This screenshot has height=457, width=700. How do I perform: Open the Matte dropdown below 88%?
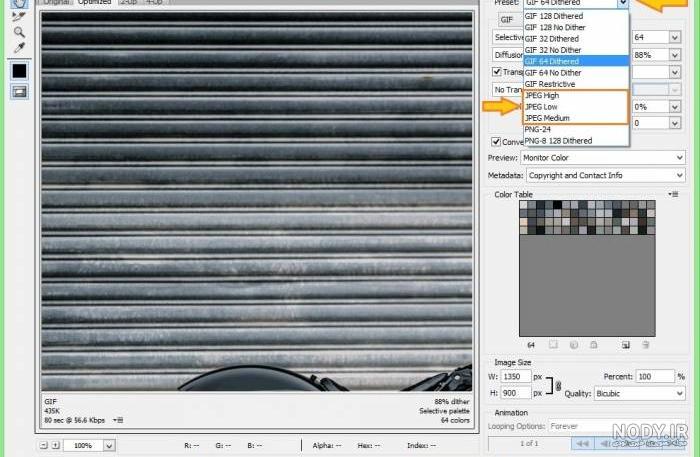(x=675, y=72)
